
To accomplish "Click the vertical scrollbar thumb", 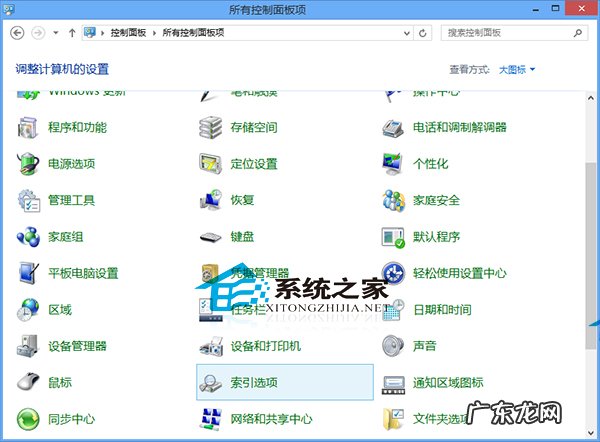I will (591, 255).
